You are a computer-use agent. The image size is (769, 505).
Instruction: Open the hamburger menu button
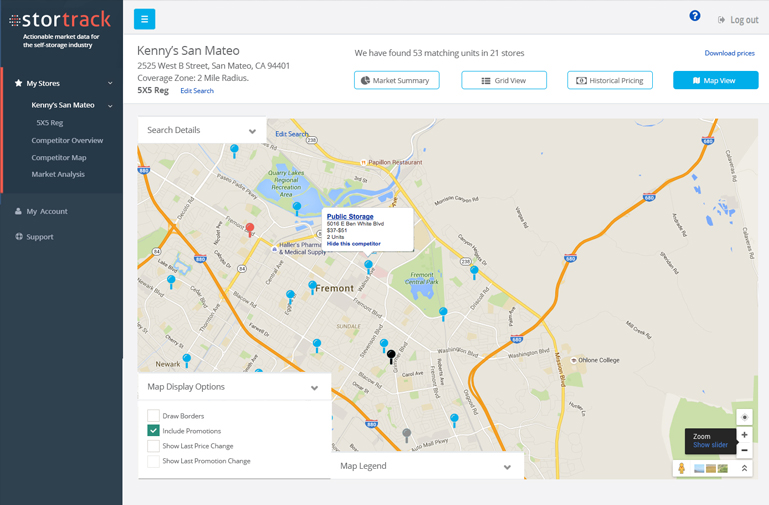coord(144,19)
